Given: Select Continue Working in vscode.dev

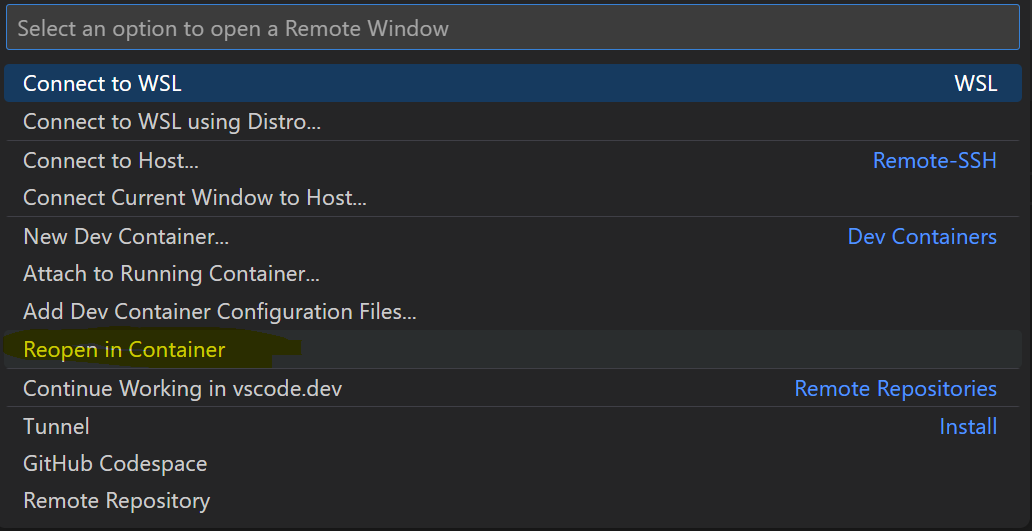Looking at the screenshot, I should pos(513,388).
